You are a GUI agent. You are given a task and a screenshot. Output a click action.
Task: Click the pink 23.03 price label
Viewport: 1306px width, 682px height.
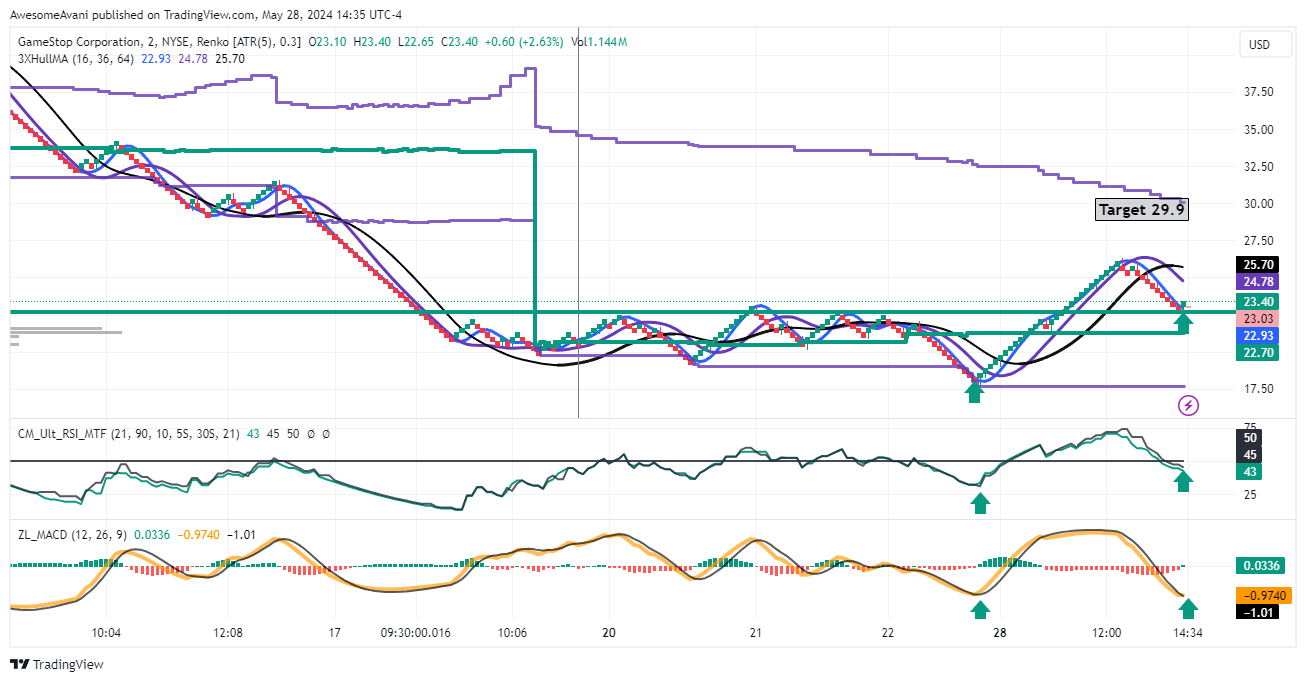1257,318
